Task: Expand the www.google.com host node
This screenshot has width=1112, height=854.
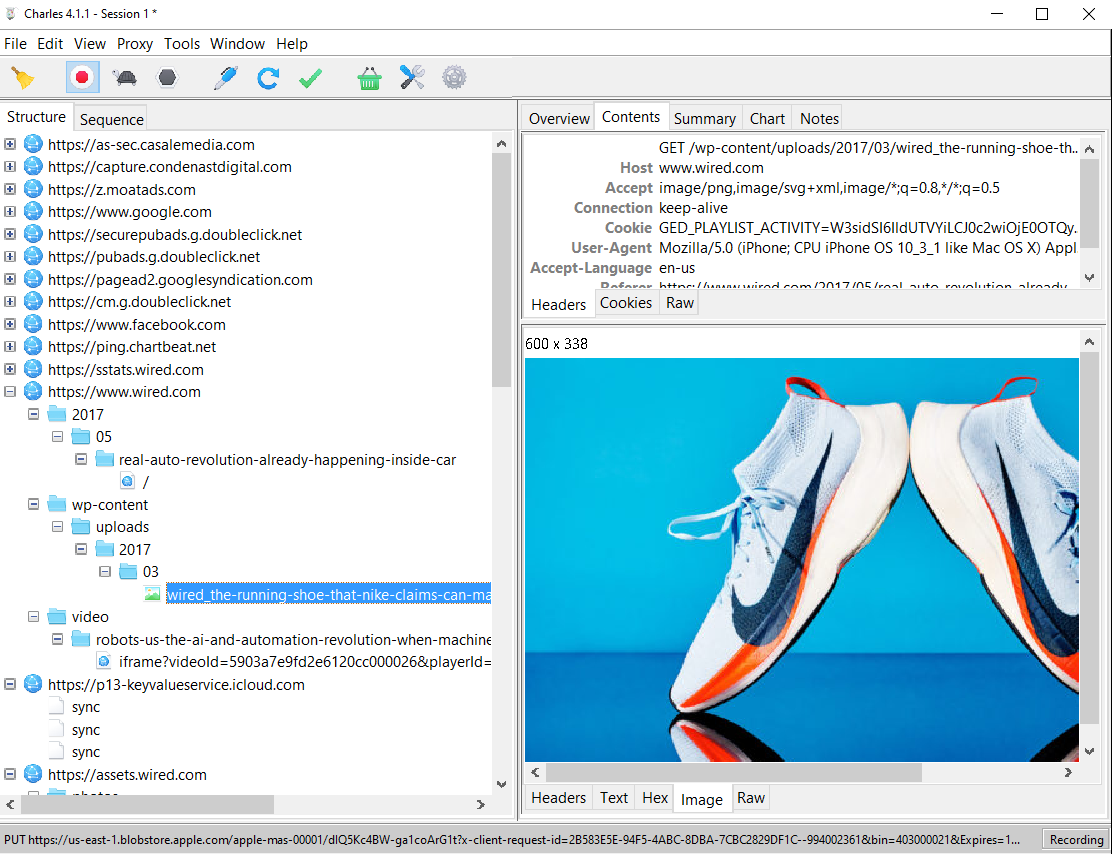Action: (x=10, y=211)
